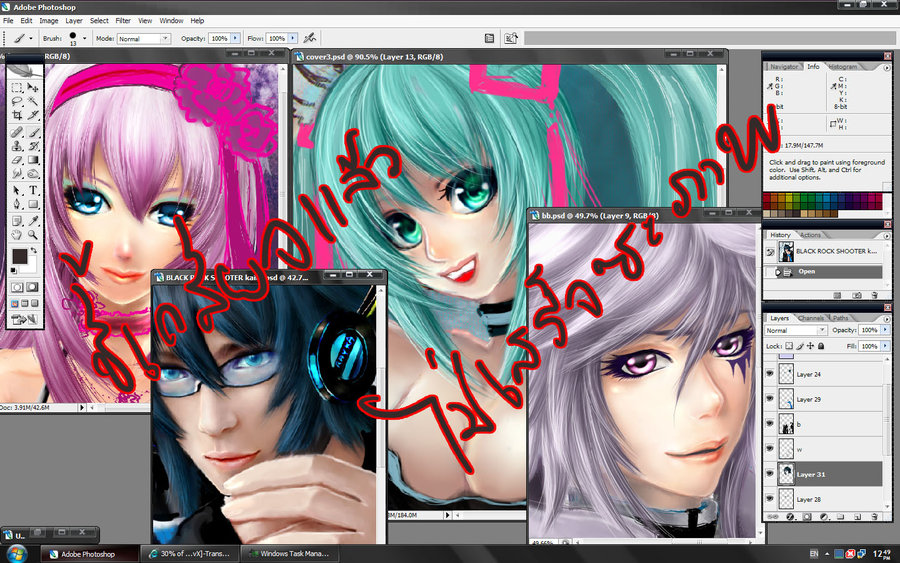Open brush Mode dropdown in options bar
The width and height of the screenshot is (900, 563).
click(144, 38)
